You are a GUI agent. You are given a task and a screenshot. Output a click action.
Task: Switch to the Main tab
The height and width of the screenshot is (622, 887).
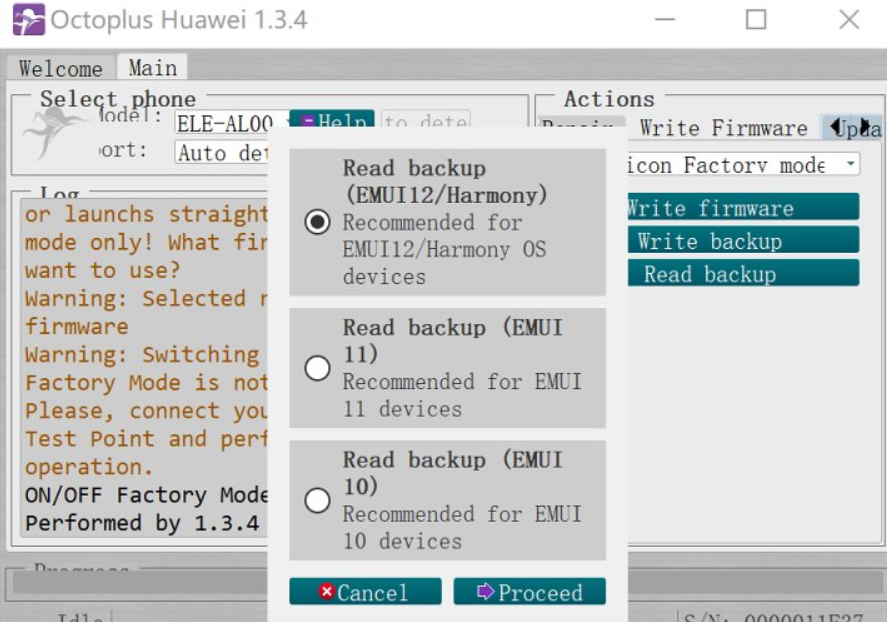coord(152,68)
